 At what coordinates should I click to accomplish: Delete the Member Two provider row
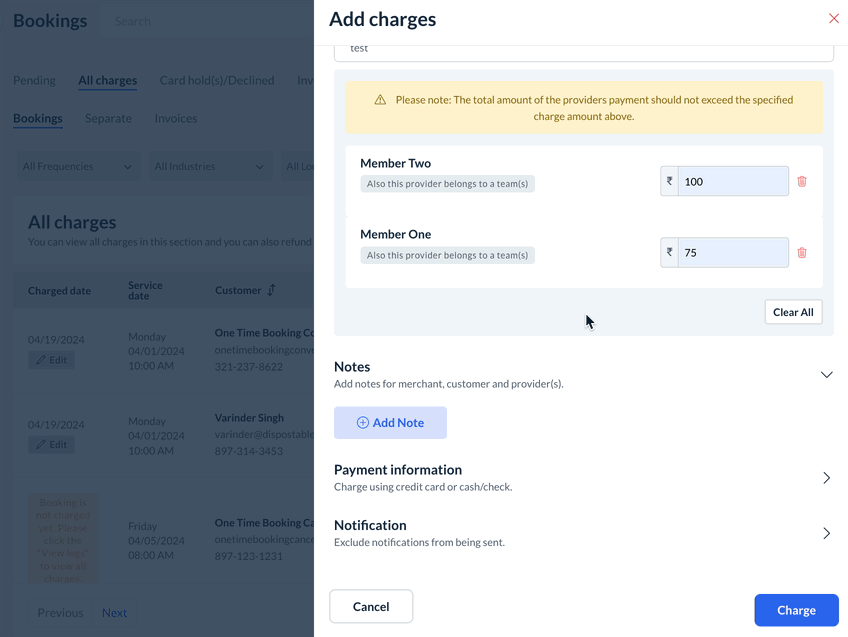click(802, 182)
